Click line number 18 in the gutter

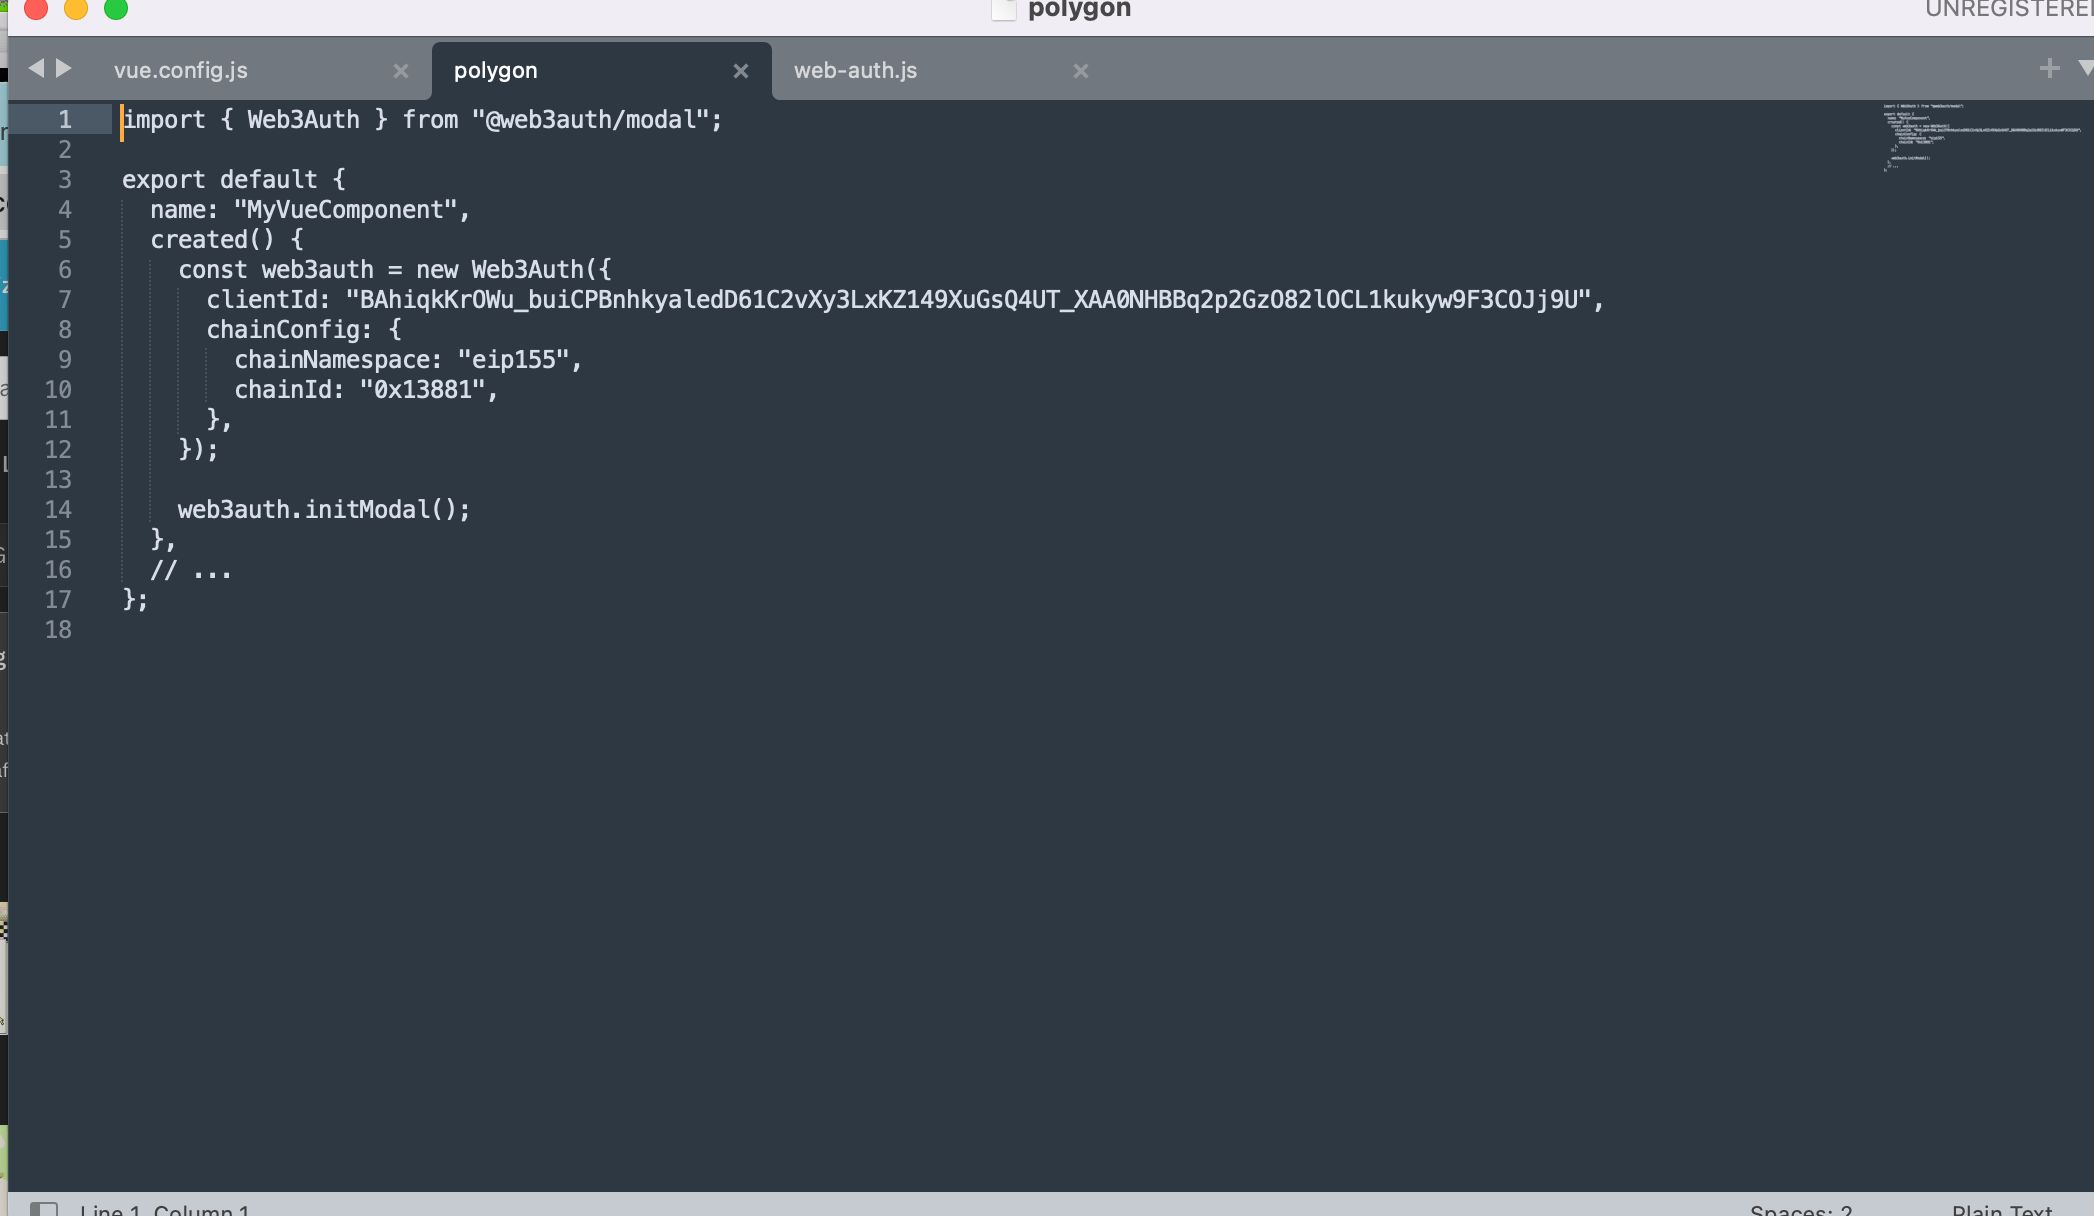[58, 630]
